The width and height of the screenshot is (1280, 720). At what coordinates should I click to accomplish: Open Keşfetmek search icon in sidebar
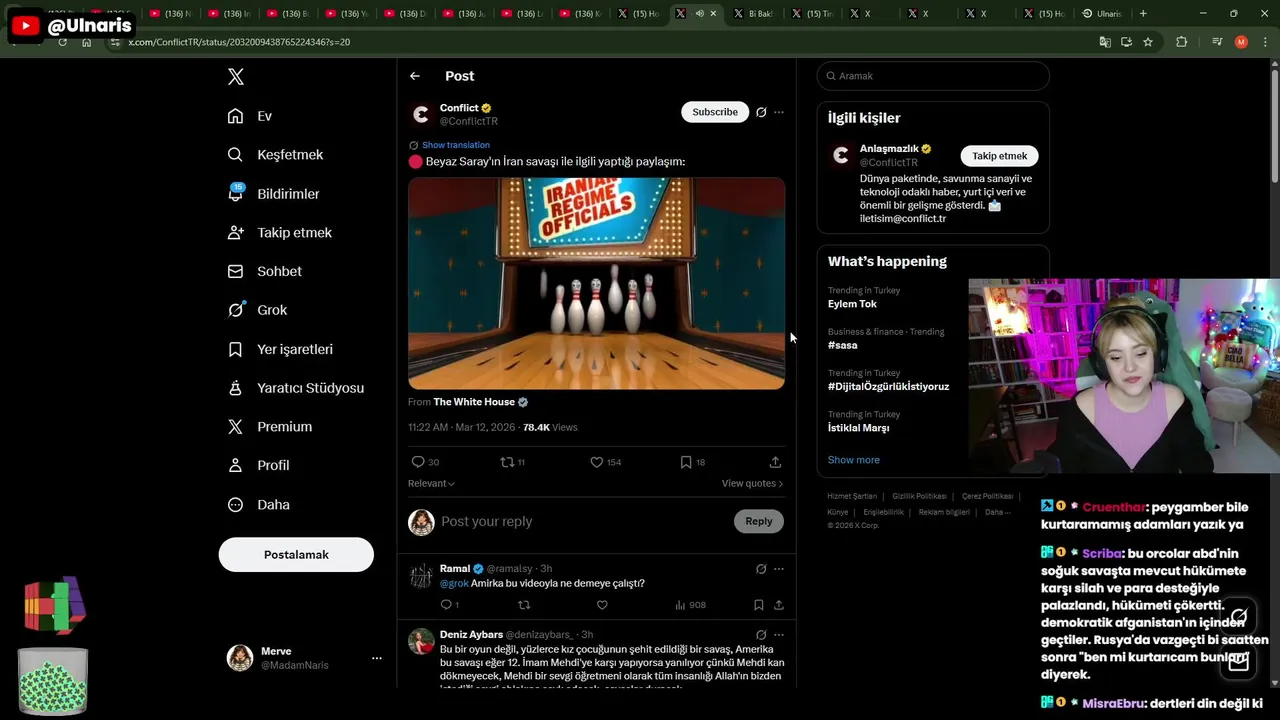(x=235, y=155)
